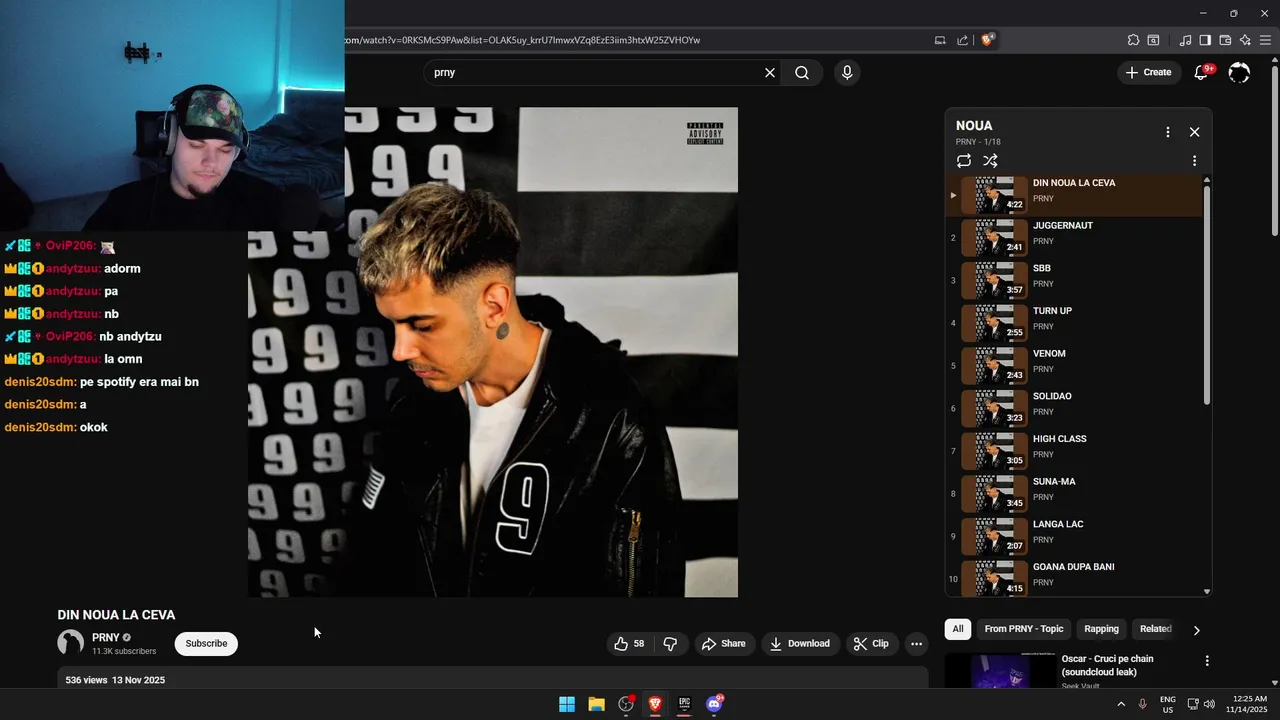Viewport: 1280px width, 720px height.
Task: Create a clip with the Clip button
Action: tap(870, 644)
